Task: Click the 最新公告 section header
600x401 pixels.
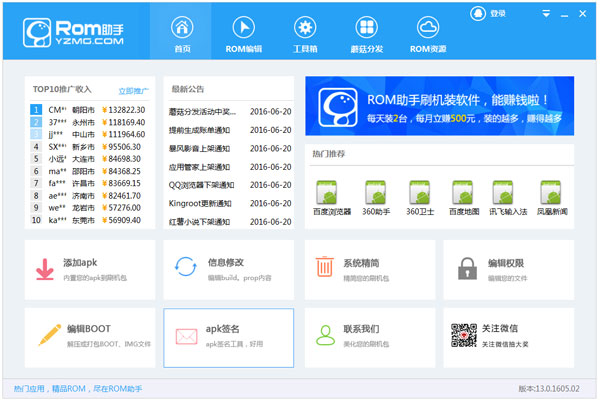Action: tap(188, 89)
